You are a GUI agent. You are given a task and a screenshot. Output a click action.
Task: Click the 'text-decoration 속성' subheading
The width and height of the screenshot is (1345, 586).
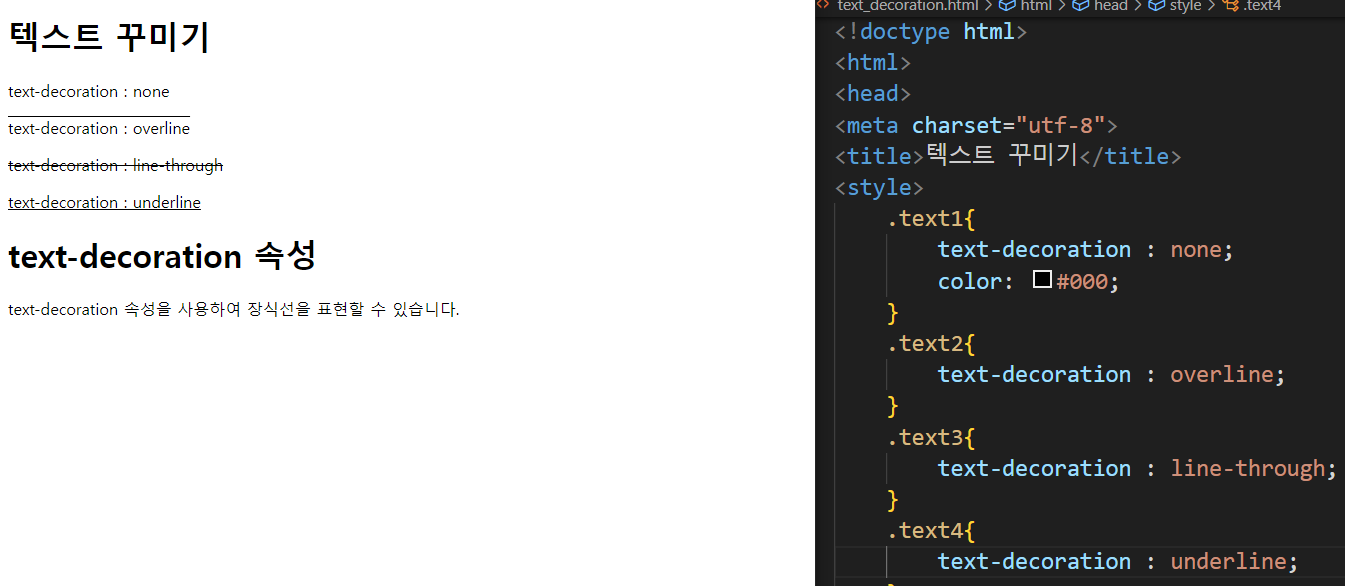pyautogui.click(x=162, y=256)
